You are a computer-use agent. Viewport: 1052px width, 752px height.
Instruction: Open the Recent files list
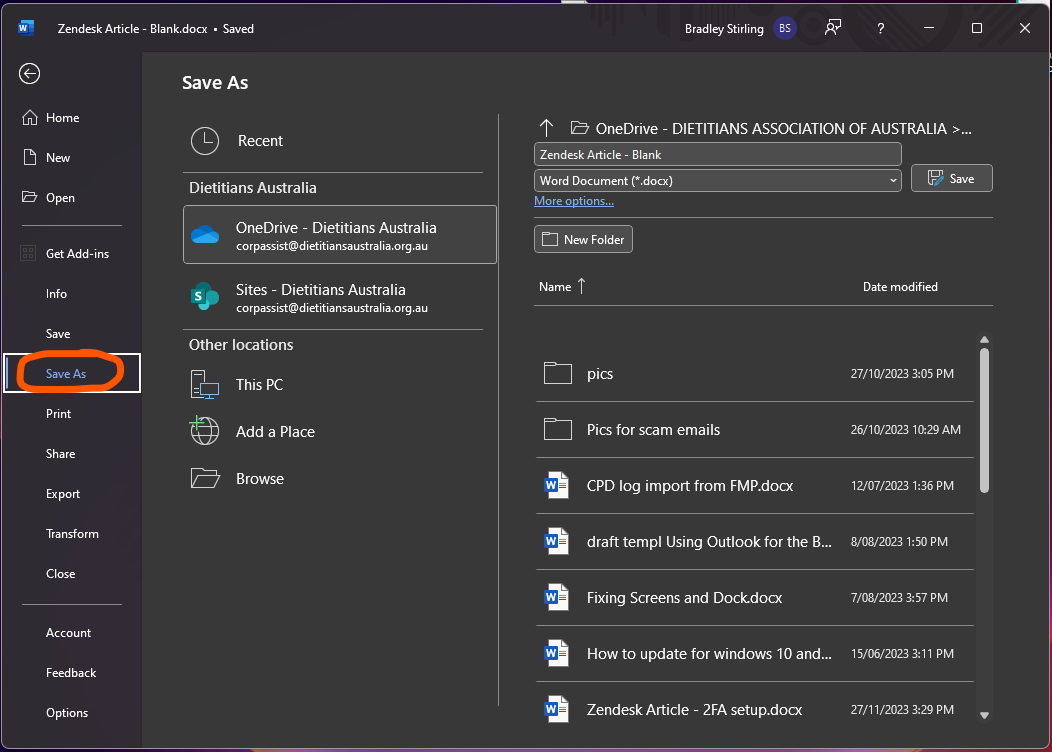pyautogui.click(x=260, y=141)
